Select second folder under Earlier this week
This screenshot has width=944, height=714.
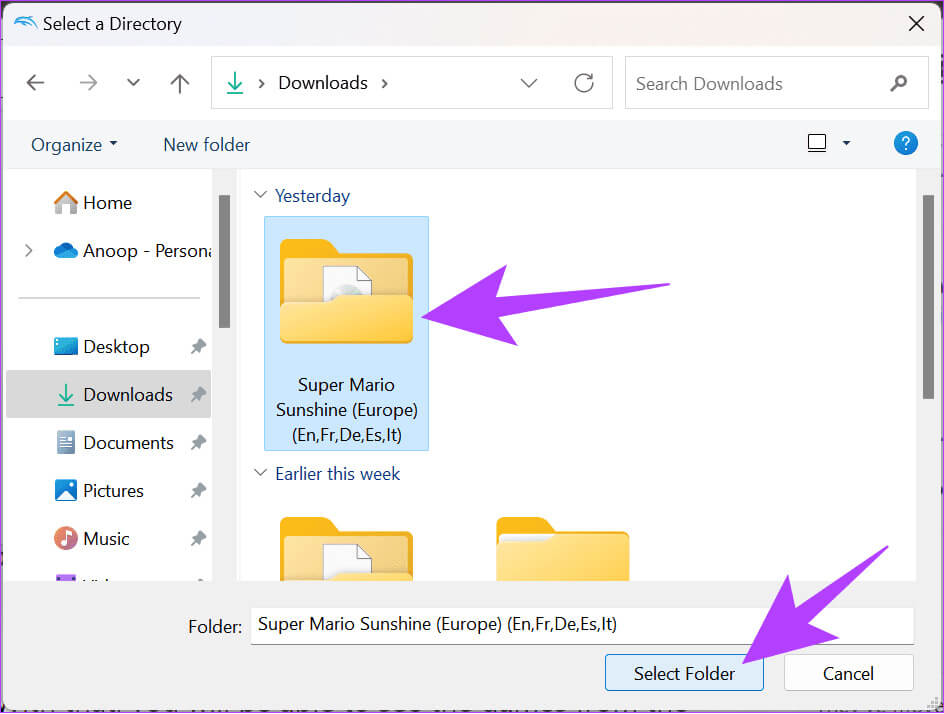pyautogui.click(x=562, y=549)
